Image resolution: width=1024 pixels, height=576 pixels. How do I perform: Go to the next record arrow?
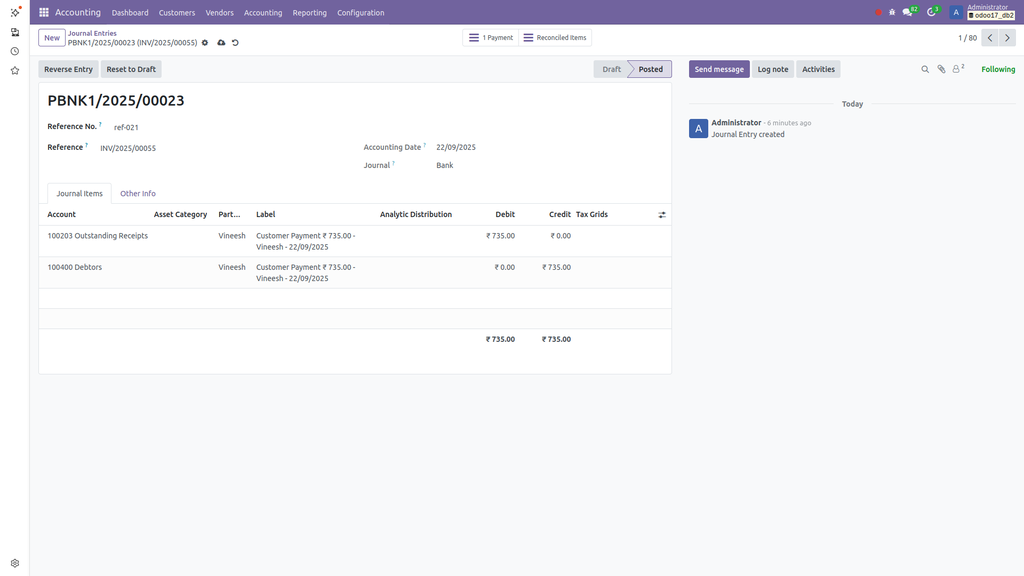(1008, 38)
